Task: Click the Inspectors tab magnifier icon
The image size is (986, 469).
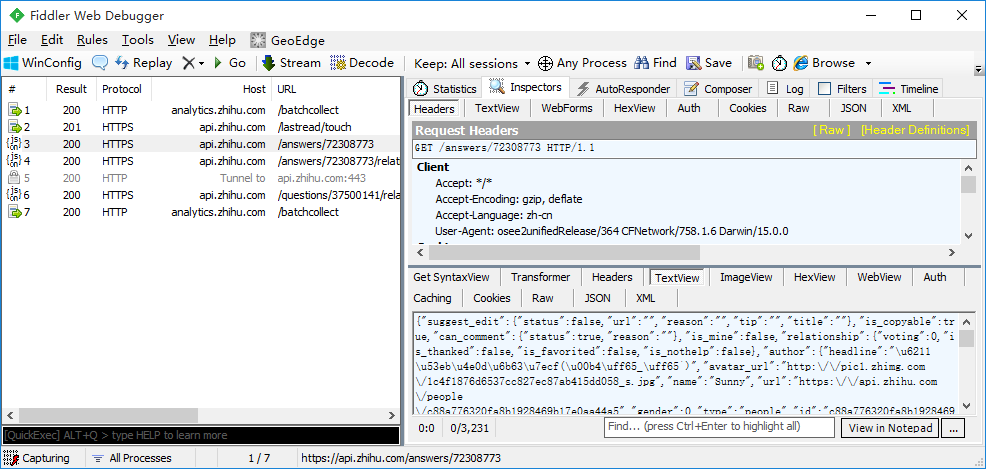Action: click(x=497, y=86)
